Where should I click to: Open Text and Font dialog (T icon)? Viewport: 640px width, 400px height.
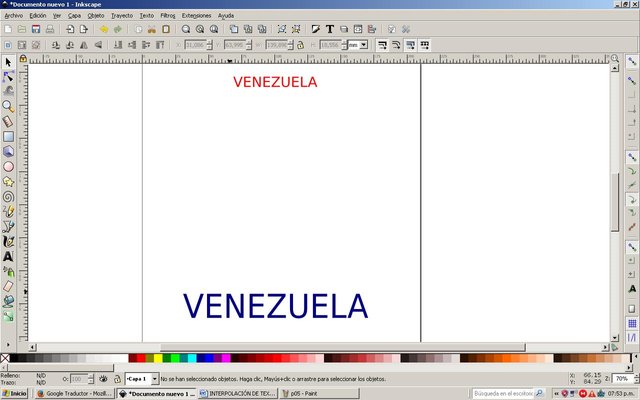pos(330,29)
